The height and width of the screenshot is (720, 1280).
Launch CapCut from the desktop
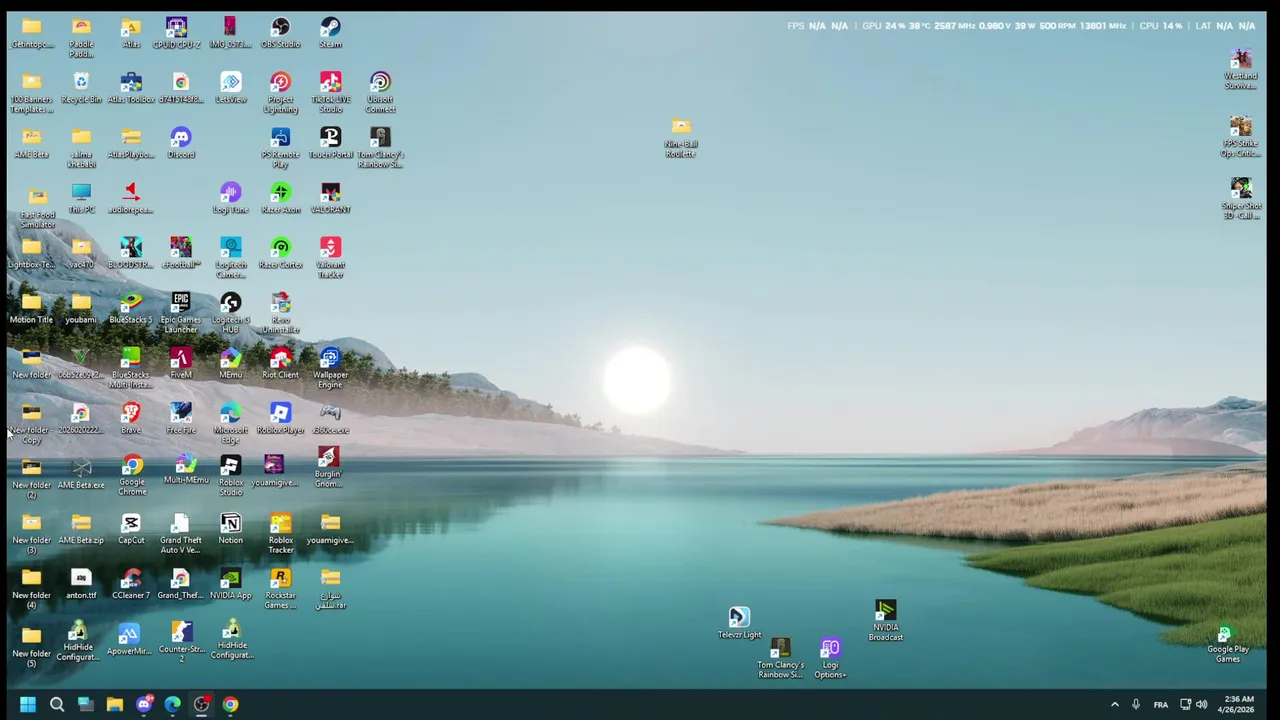(131, 528)
